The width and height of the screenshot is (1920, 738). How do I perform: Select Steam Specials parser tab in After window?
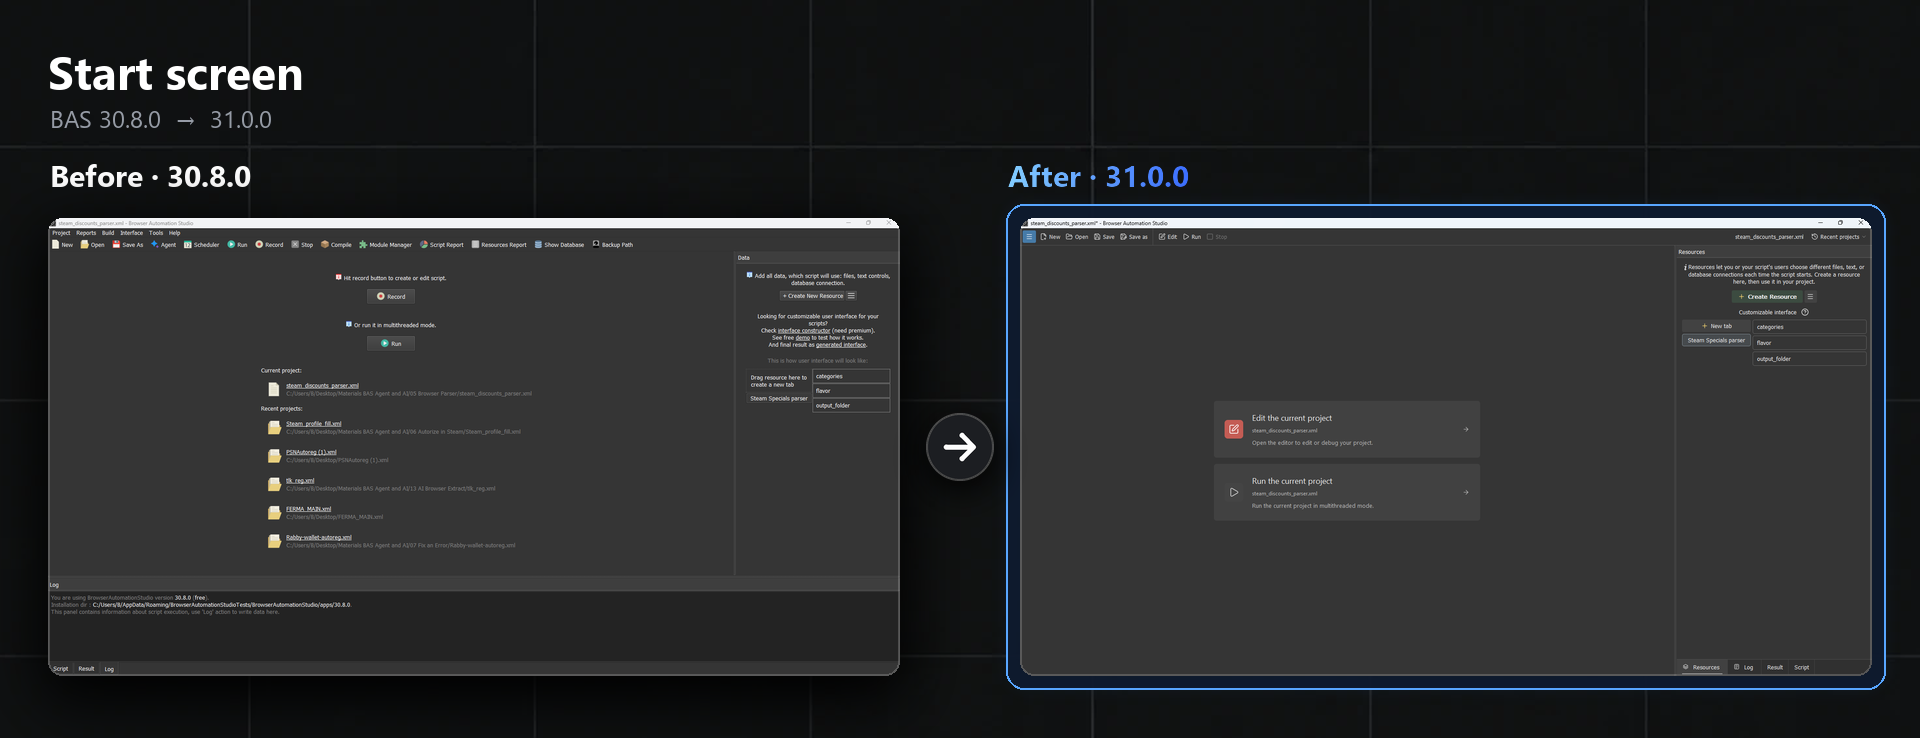(1716, 340)
